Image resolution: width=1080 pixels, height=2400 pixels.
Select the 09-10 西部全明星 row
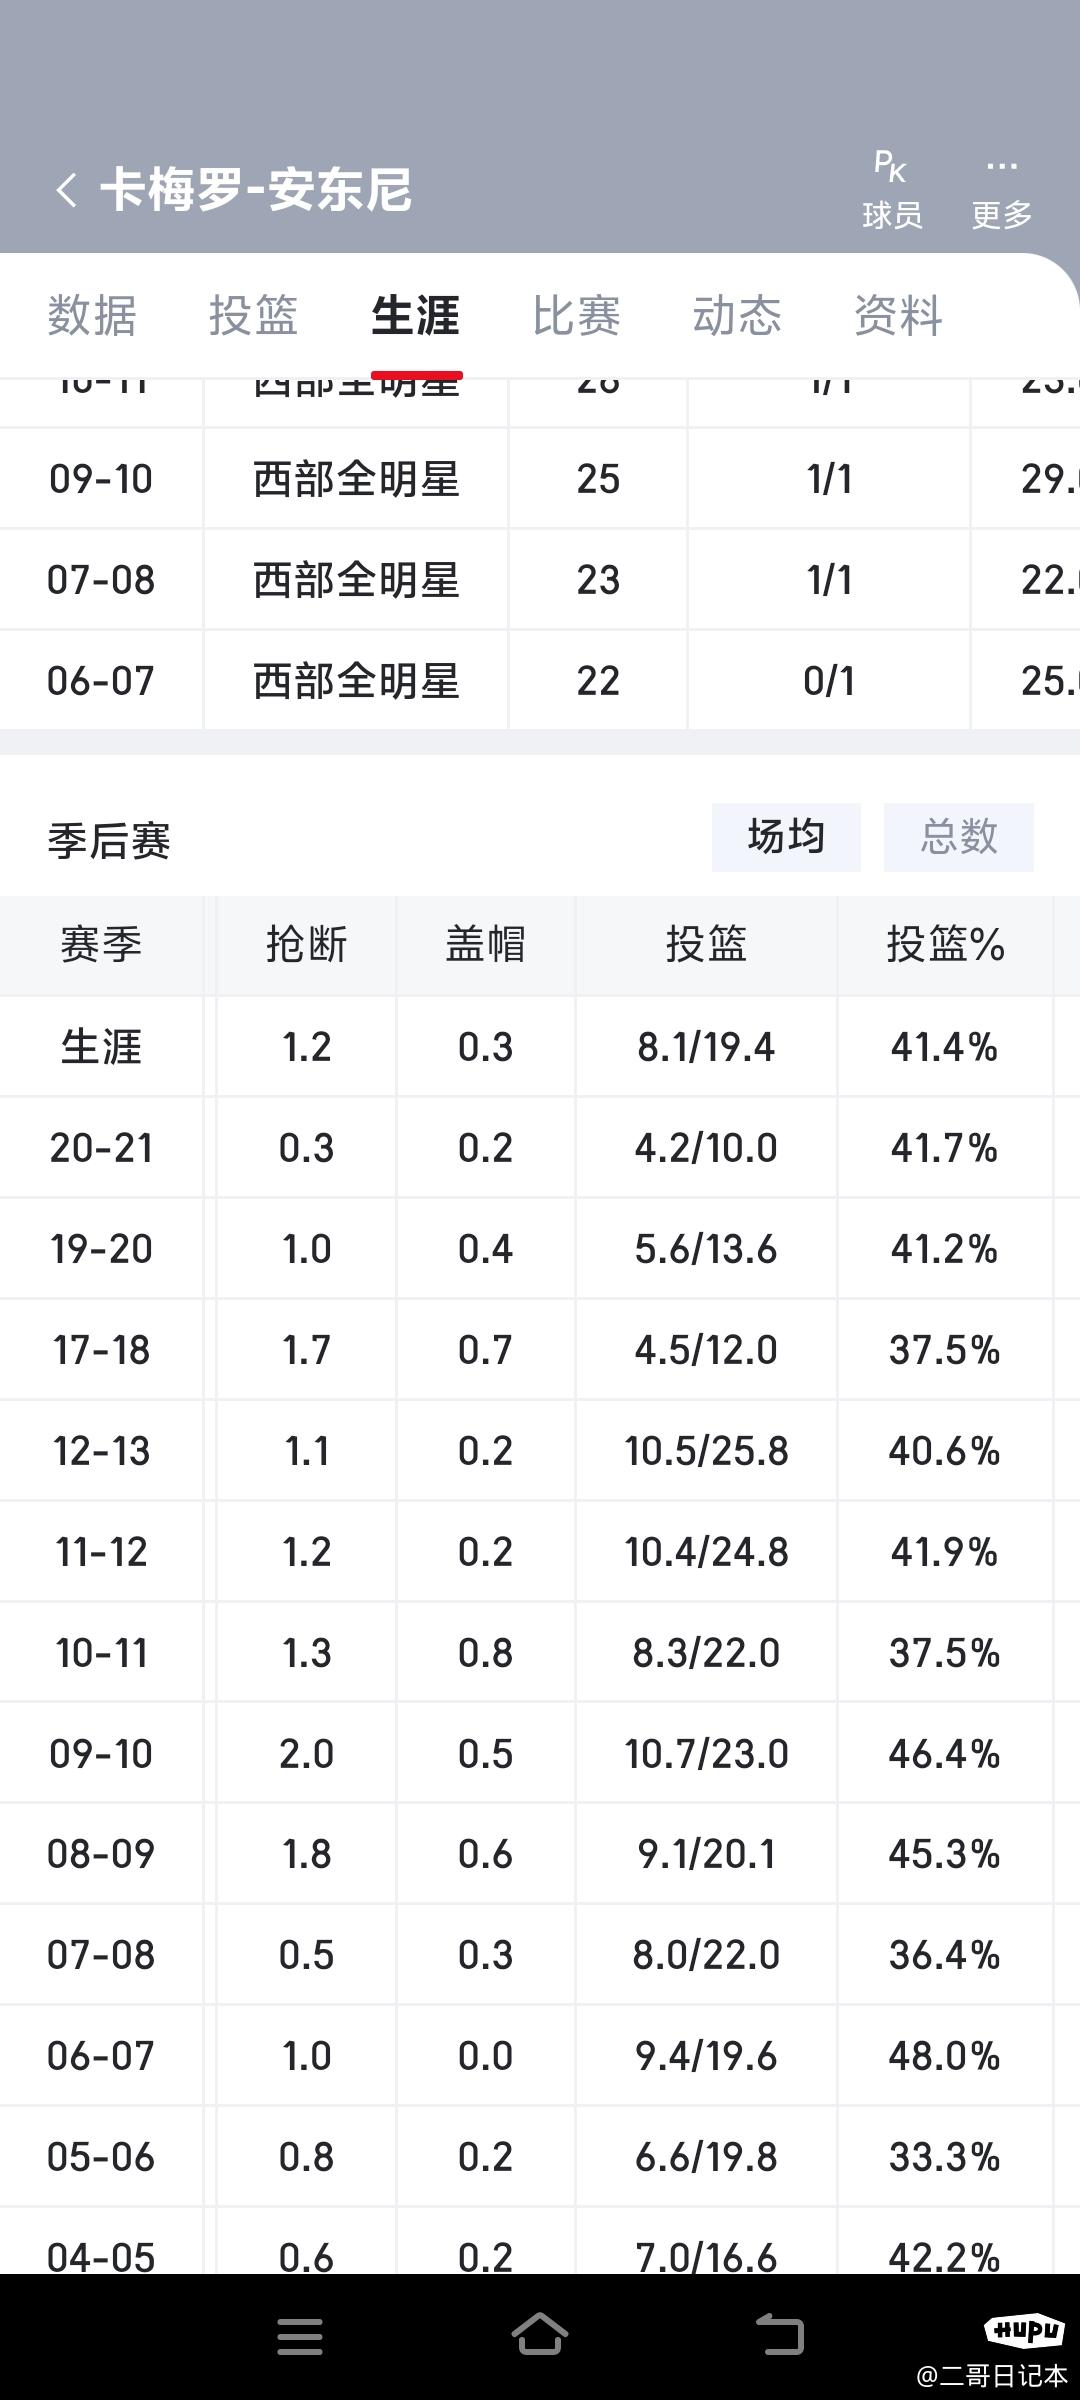pyautogui.click(x=540, y=479)
